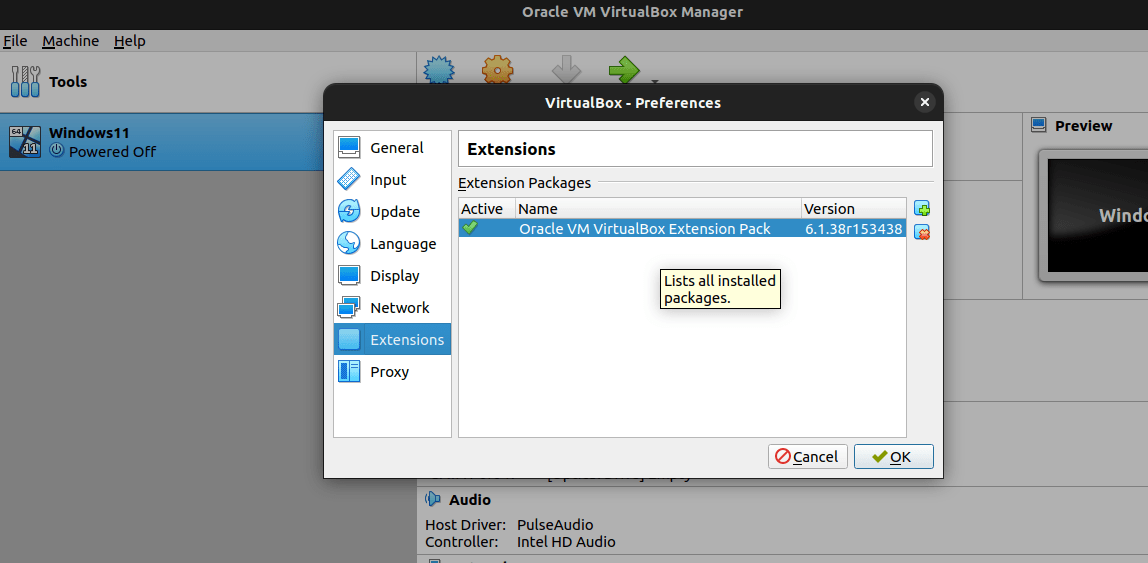Image resolution: width=1148 pixels, height=563 pixels.
Task: Open Update preferences section
Action: point(392,212)
